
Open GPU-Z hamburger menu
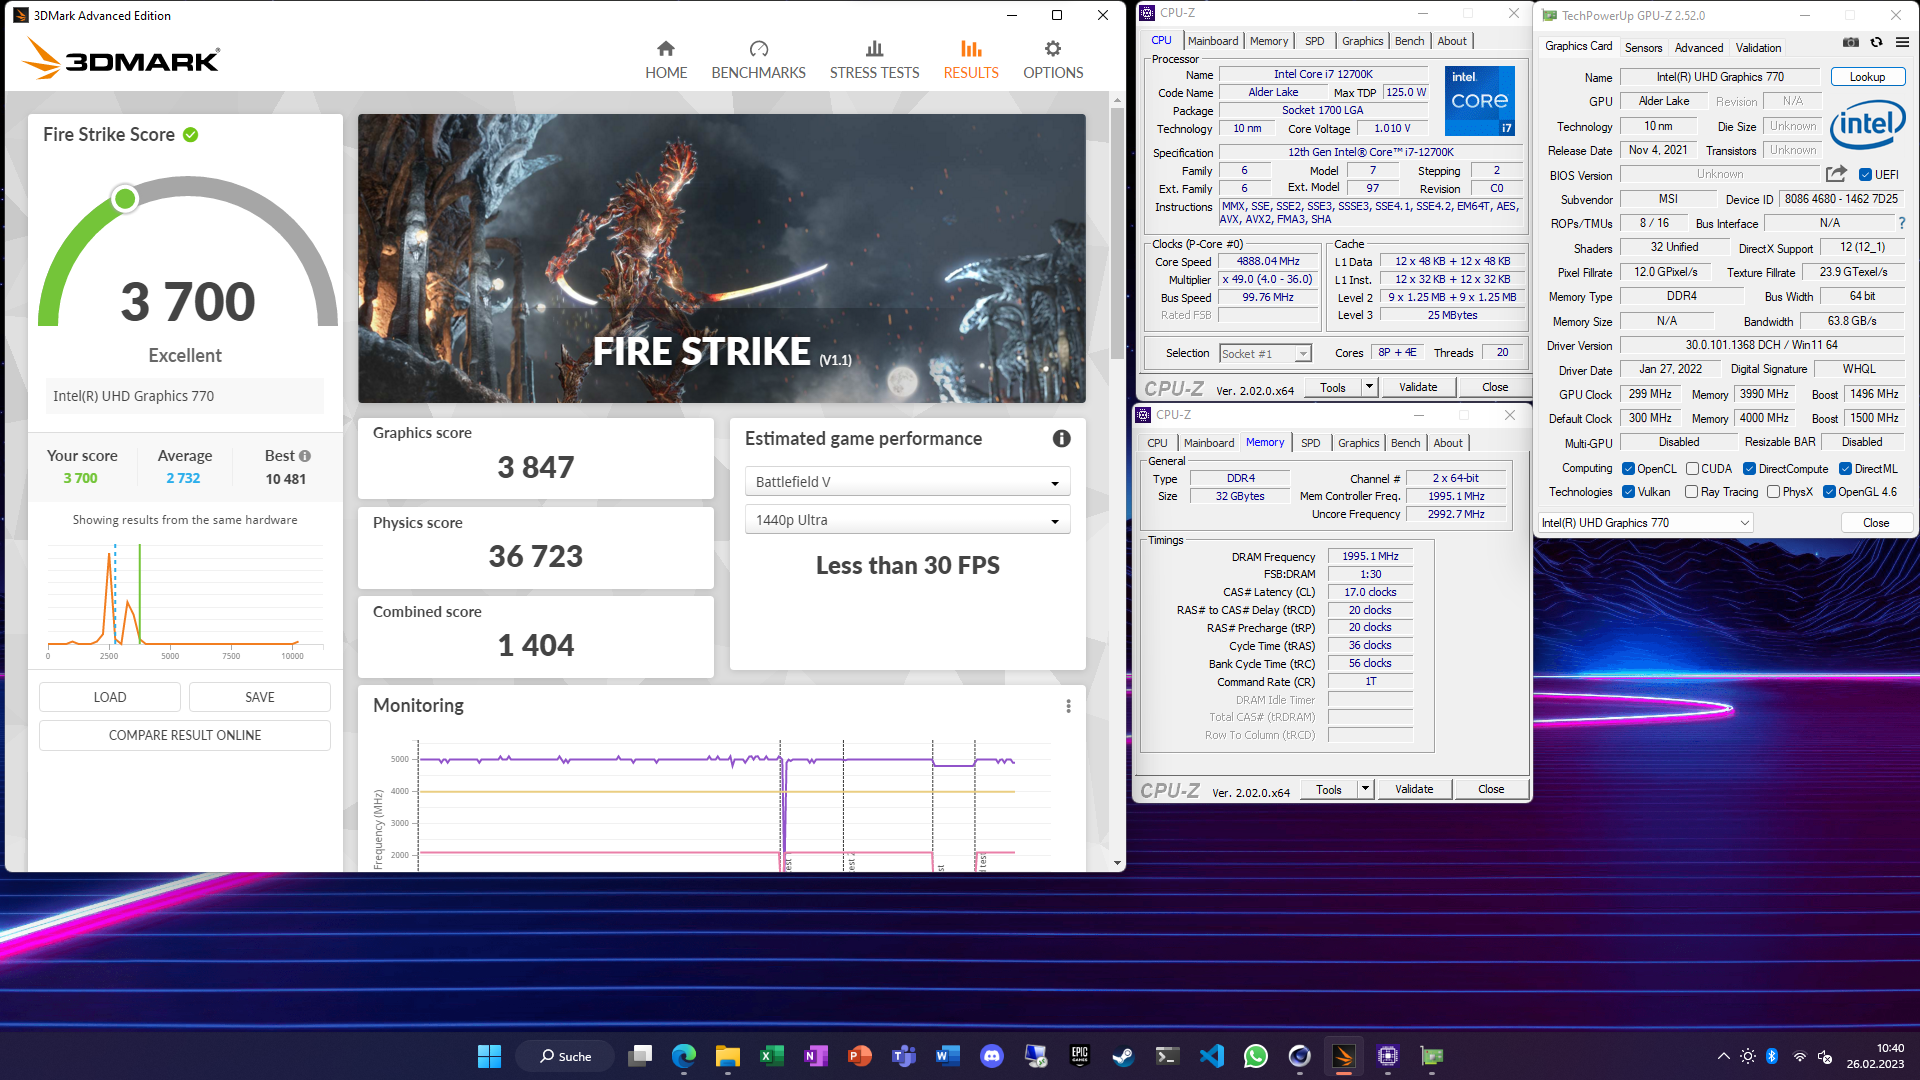coord(1902,43)
